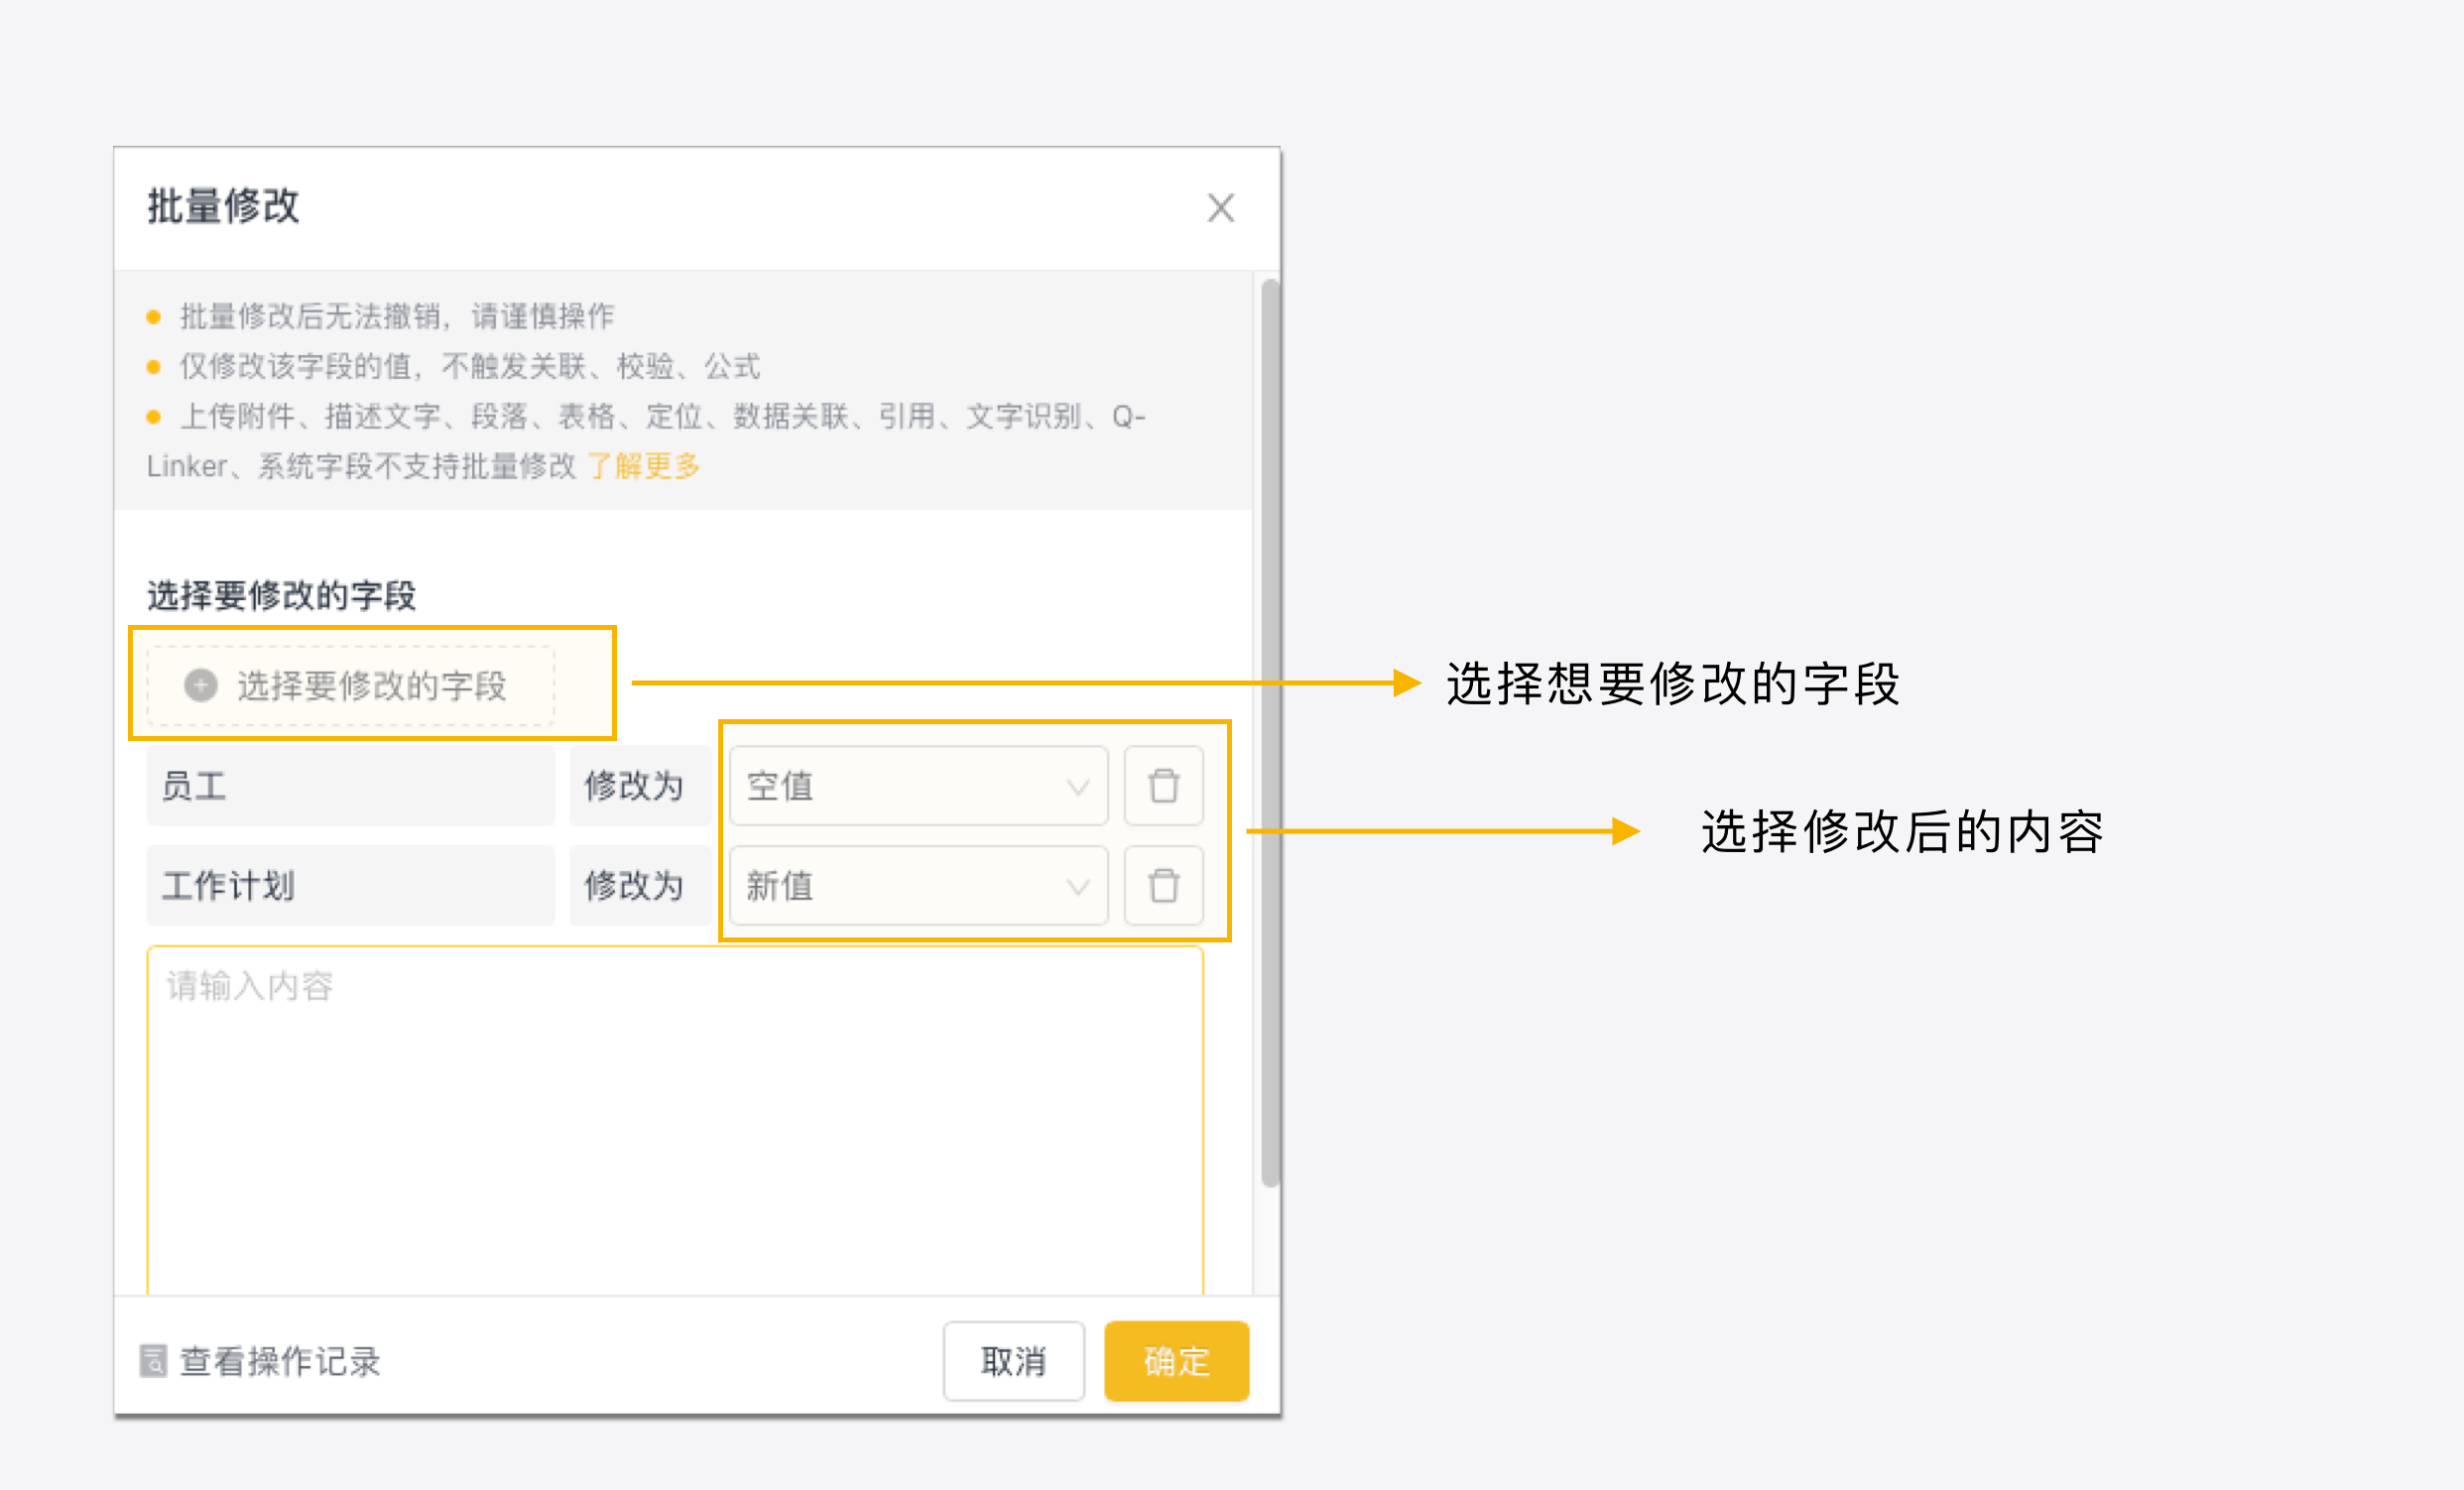Click the 请输入内容 text area
2464x1490 pixels.
pos(675,1120)
